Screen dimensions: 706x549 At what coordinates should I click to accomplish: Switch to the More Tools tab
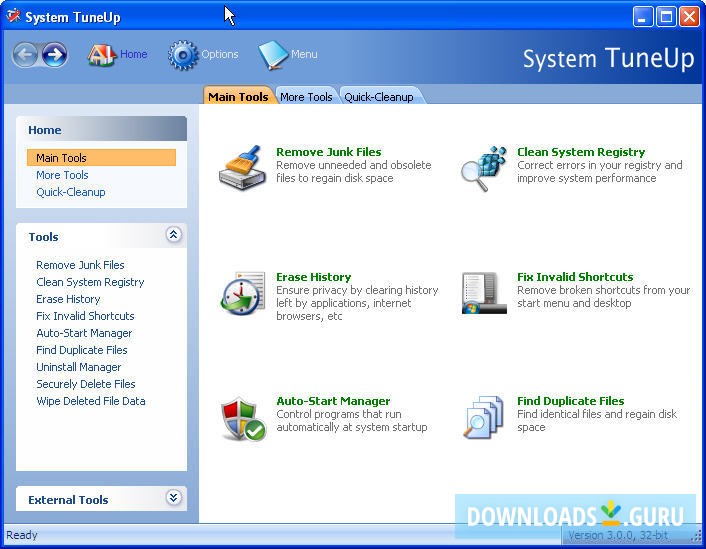click(x=306, y=96)
